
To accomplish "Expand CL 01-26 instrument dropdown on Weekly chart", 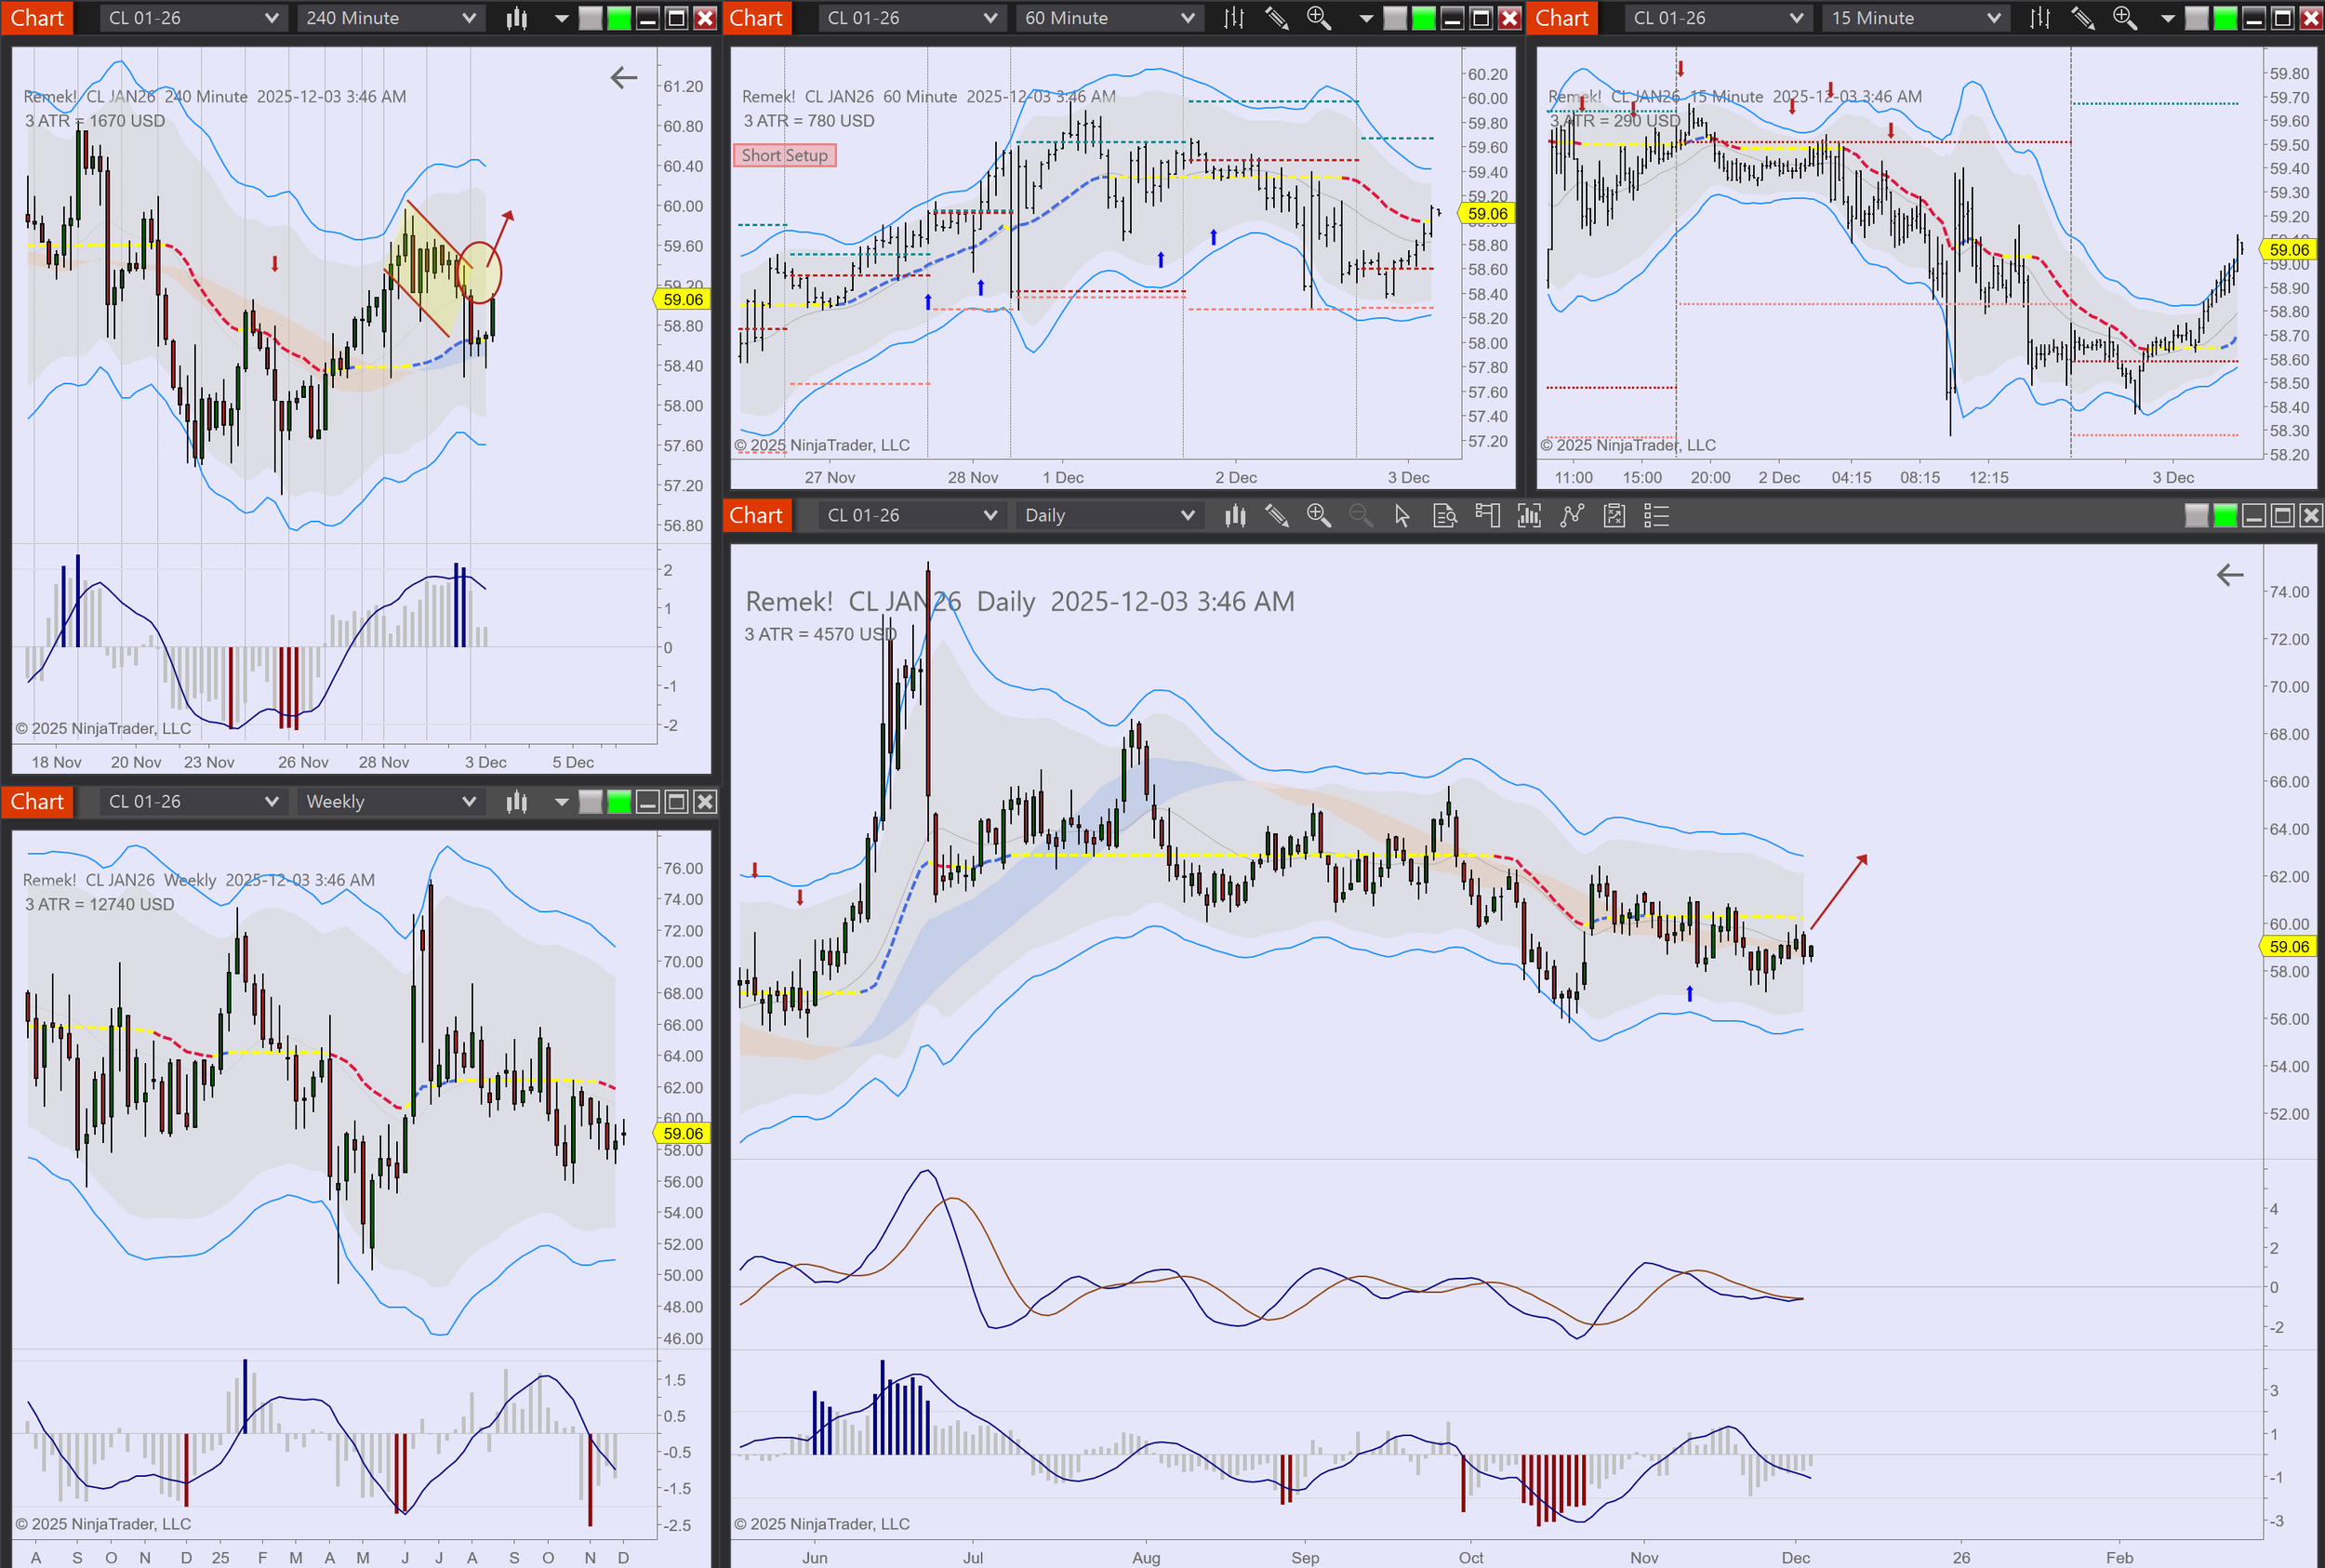I will (192, 802).
